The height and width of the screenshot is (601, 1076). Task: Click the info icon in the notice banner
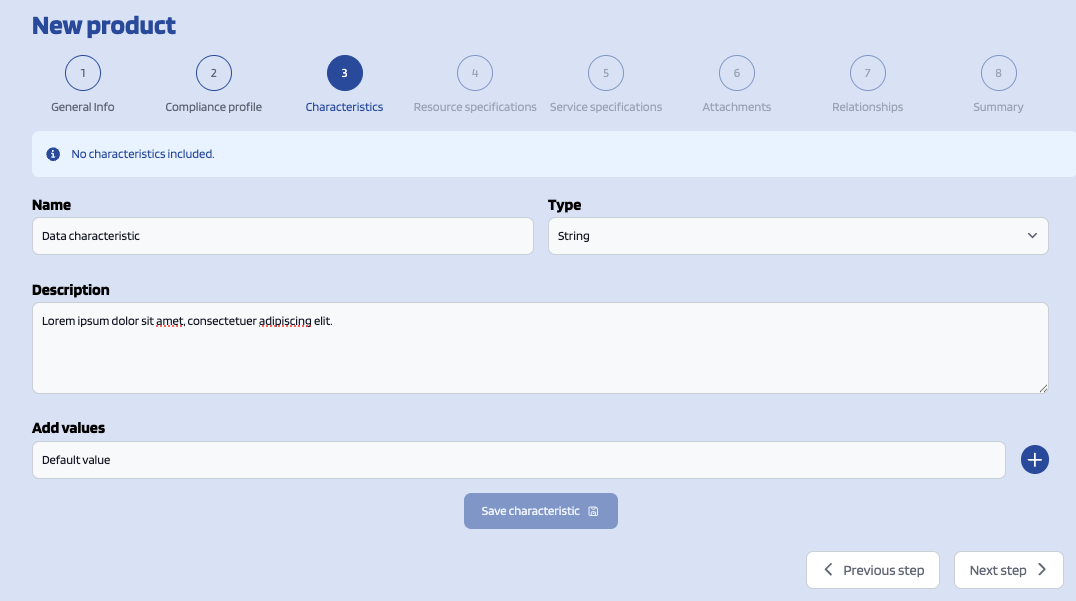click(x=54, y=154)
